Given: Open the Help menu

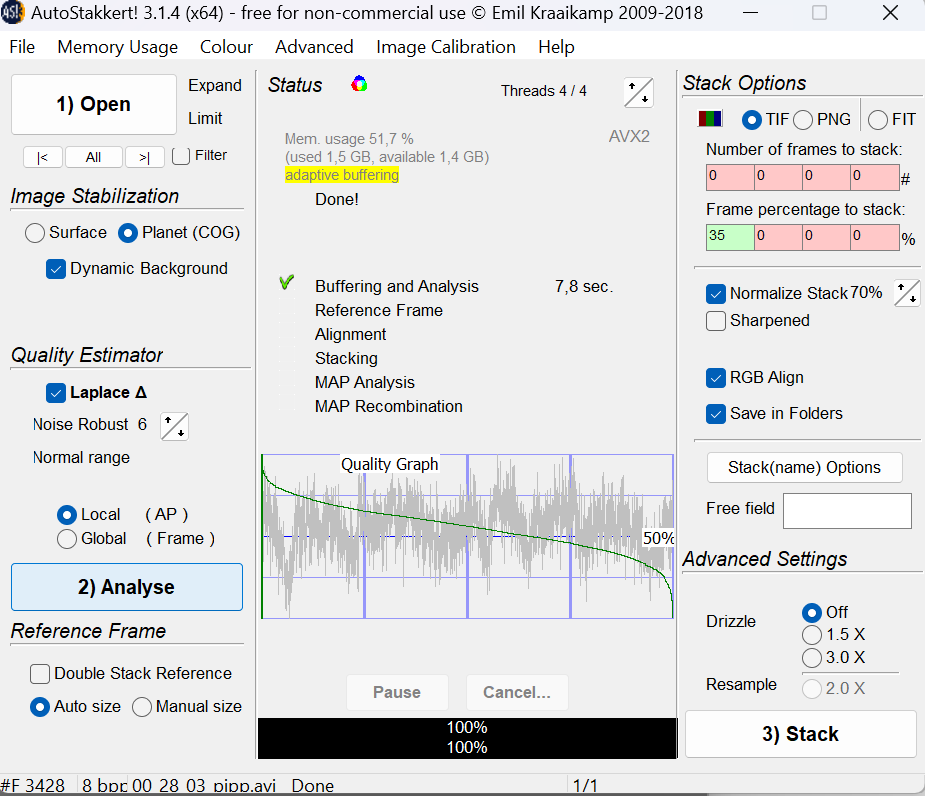Looking at the screenshot, I should coord(556,47).
